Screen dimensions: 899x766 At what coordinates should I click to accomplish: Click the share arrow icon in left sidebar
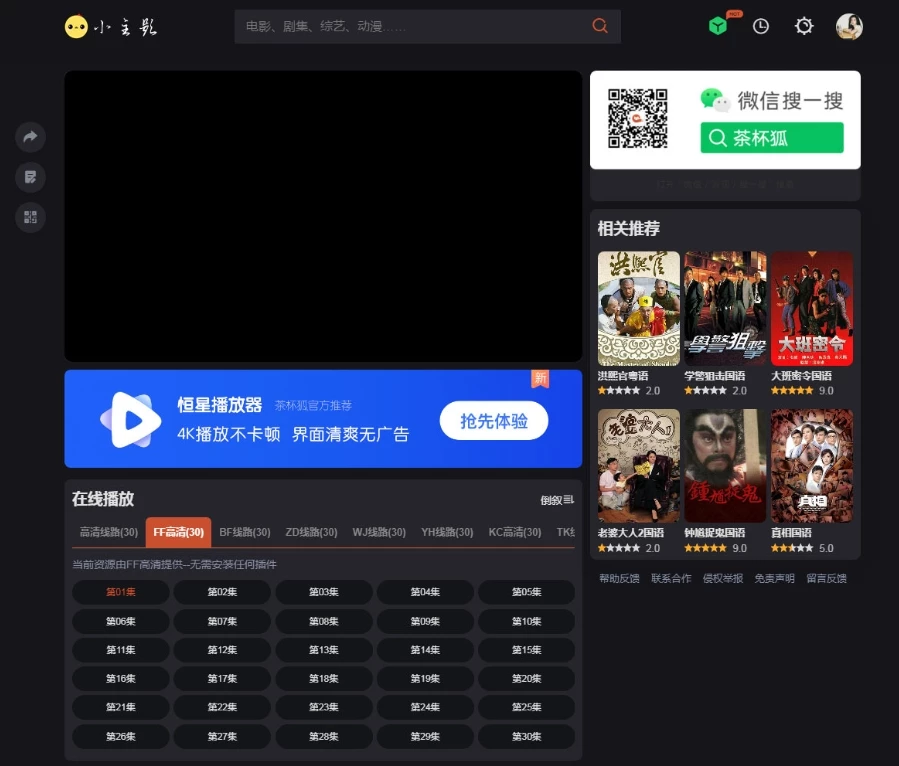pyautogui.click(x=30, y=137)
